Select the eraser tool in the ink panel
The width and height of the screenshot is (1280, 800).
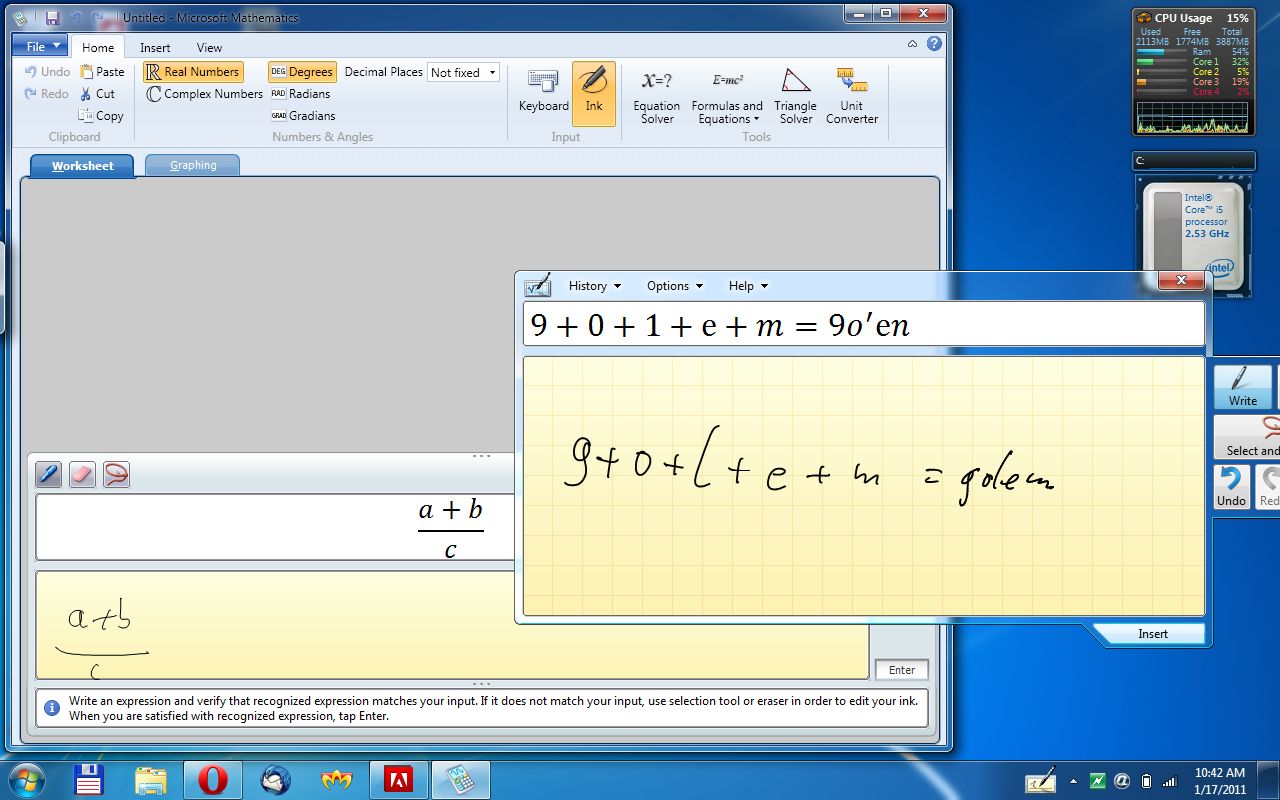[x=81, y=474]
